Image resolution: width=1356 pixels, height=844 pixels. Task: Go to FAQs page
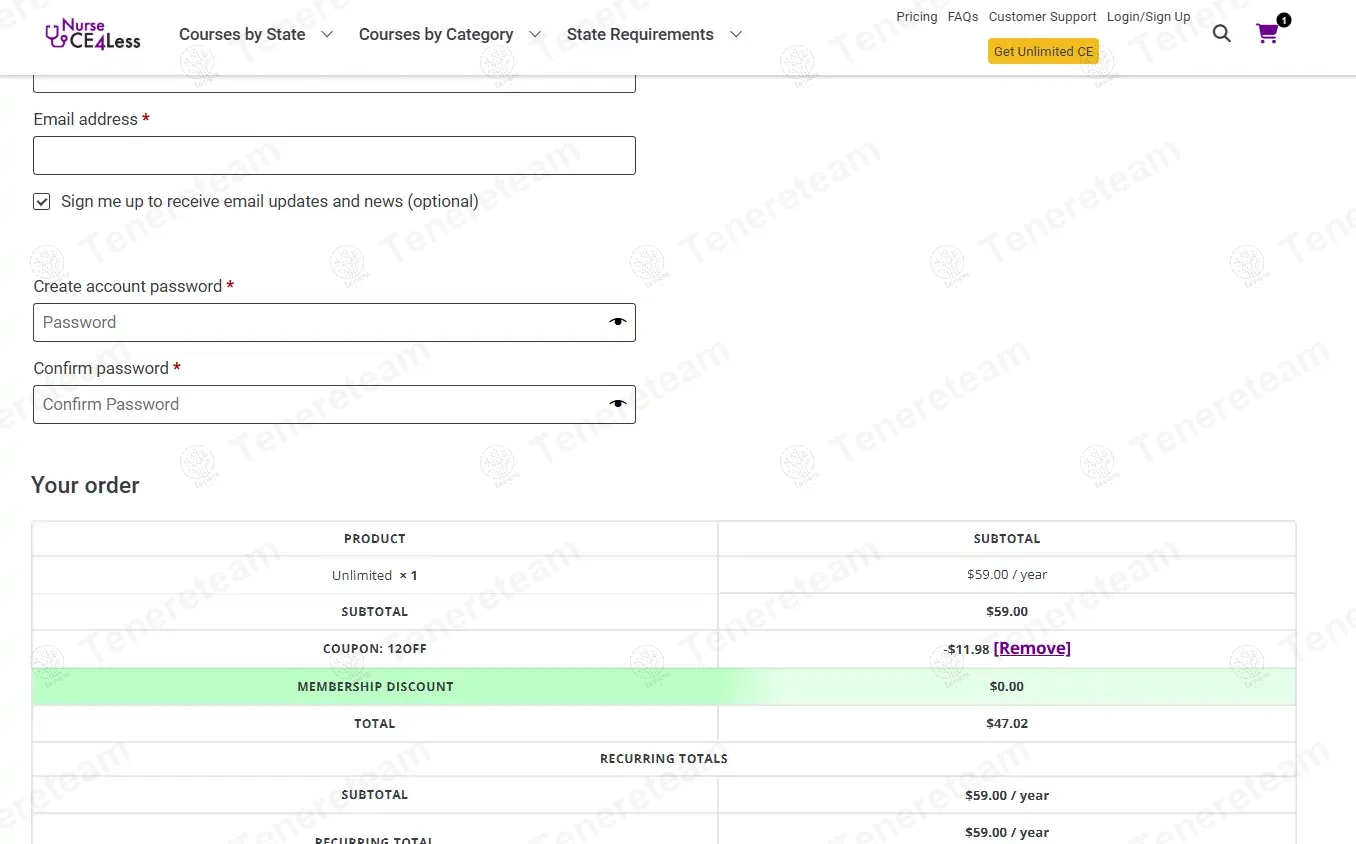(x=962, y=17)
